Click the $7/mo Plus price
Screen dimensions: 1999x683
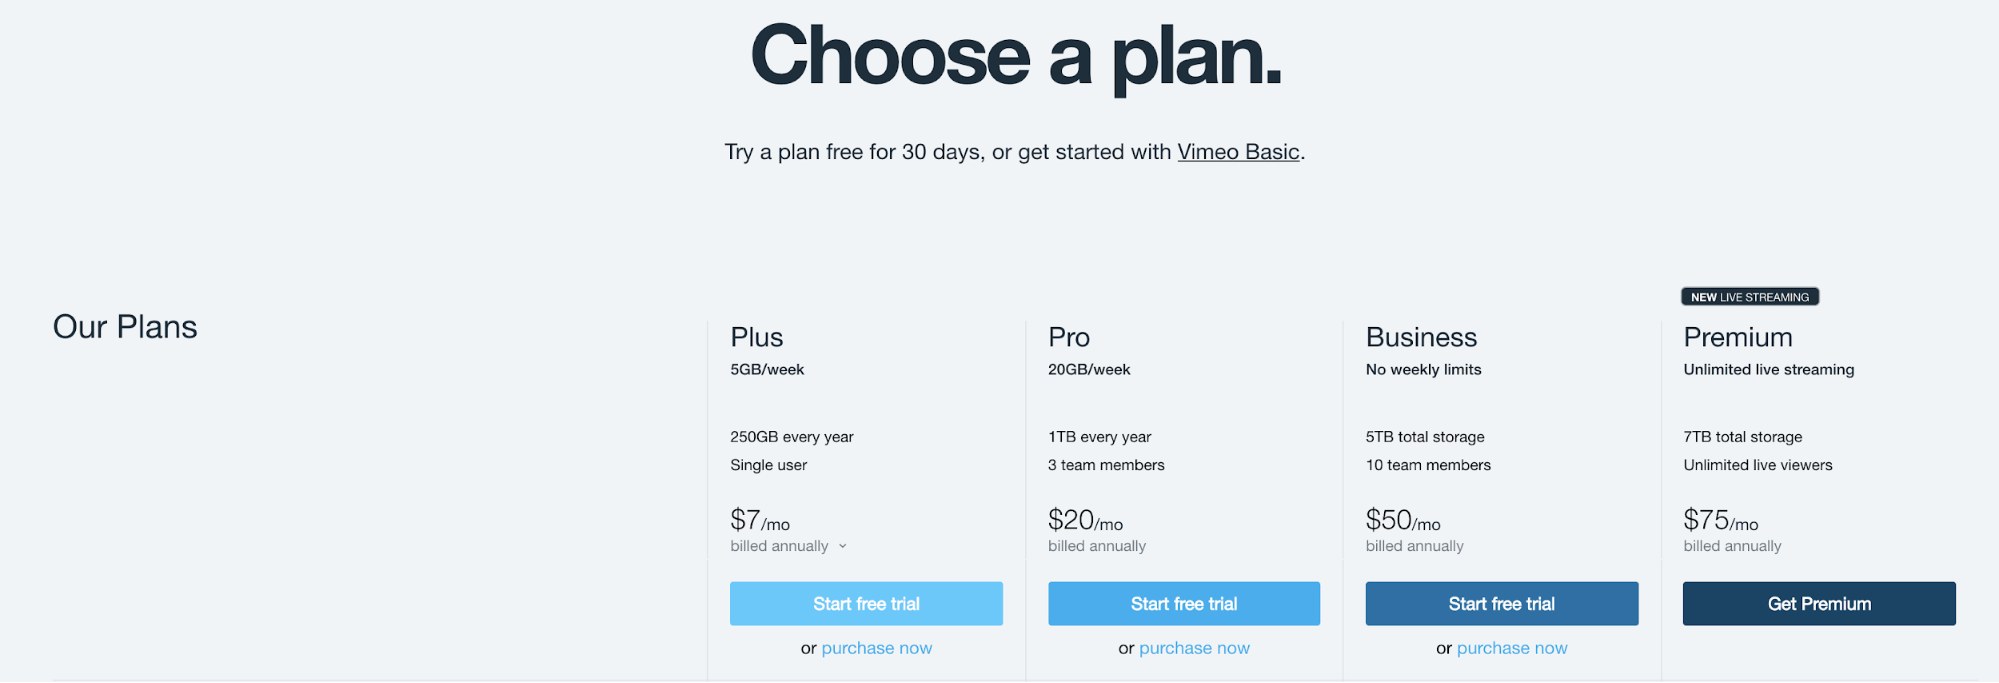760,520
